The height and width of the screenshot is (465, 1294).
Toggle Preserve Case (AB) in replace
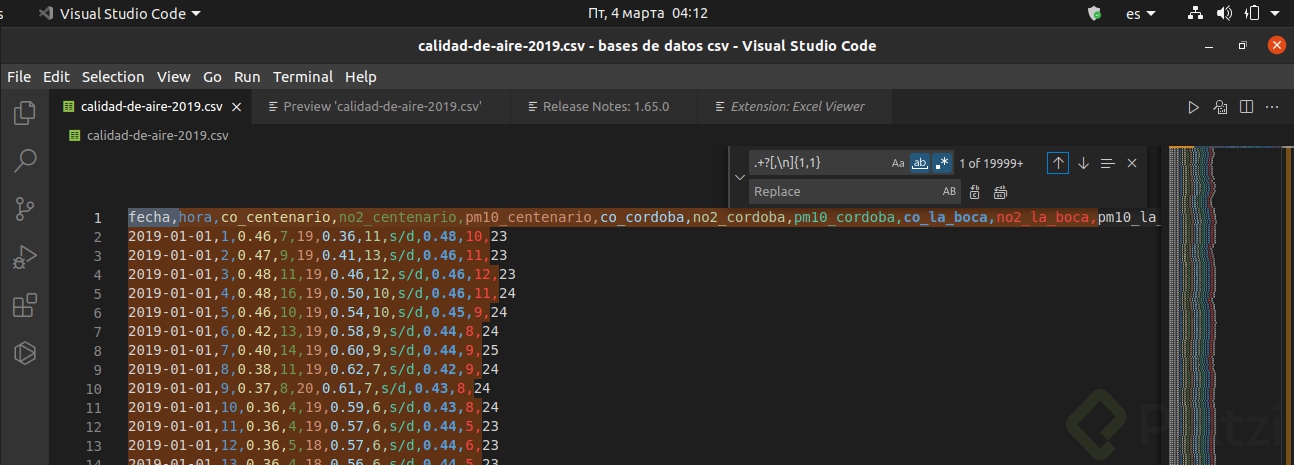[x=949, y=191]
